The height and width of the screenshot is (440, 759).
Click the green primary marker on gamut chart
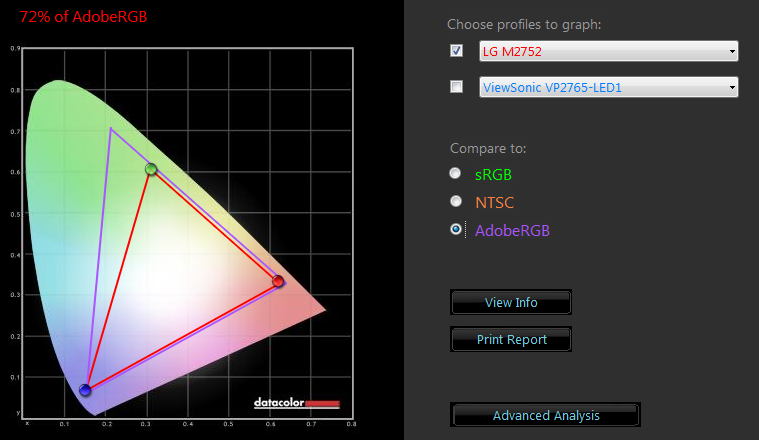tap(151, 169)
